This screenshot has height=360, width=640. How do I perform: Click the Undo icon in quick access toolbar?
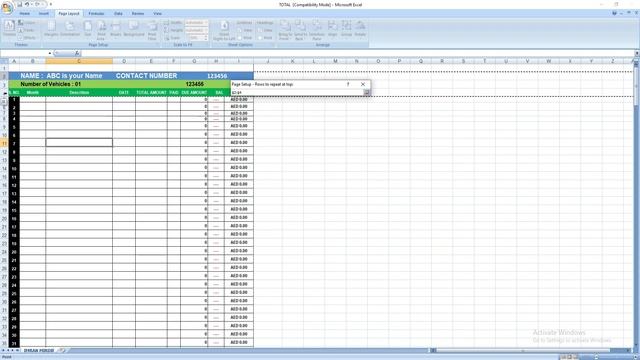(27, 4)
